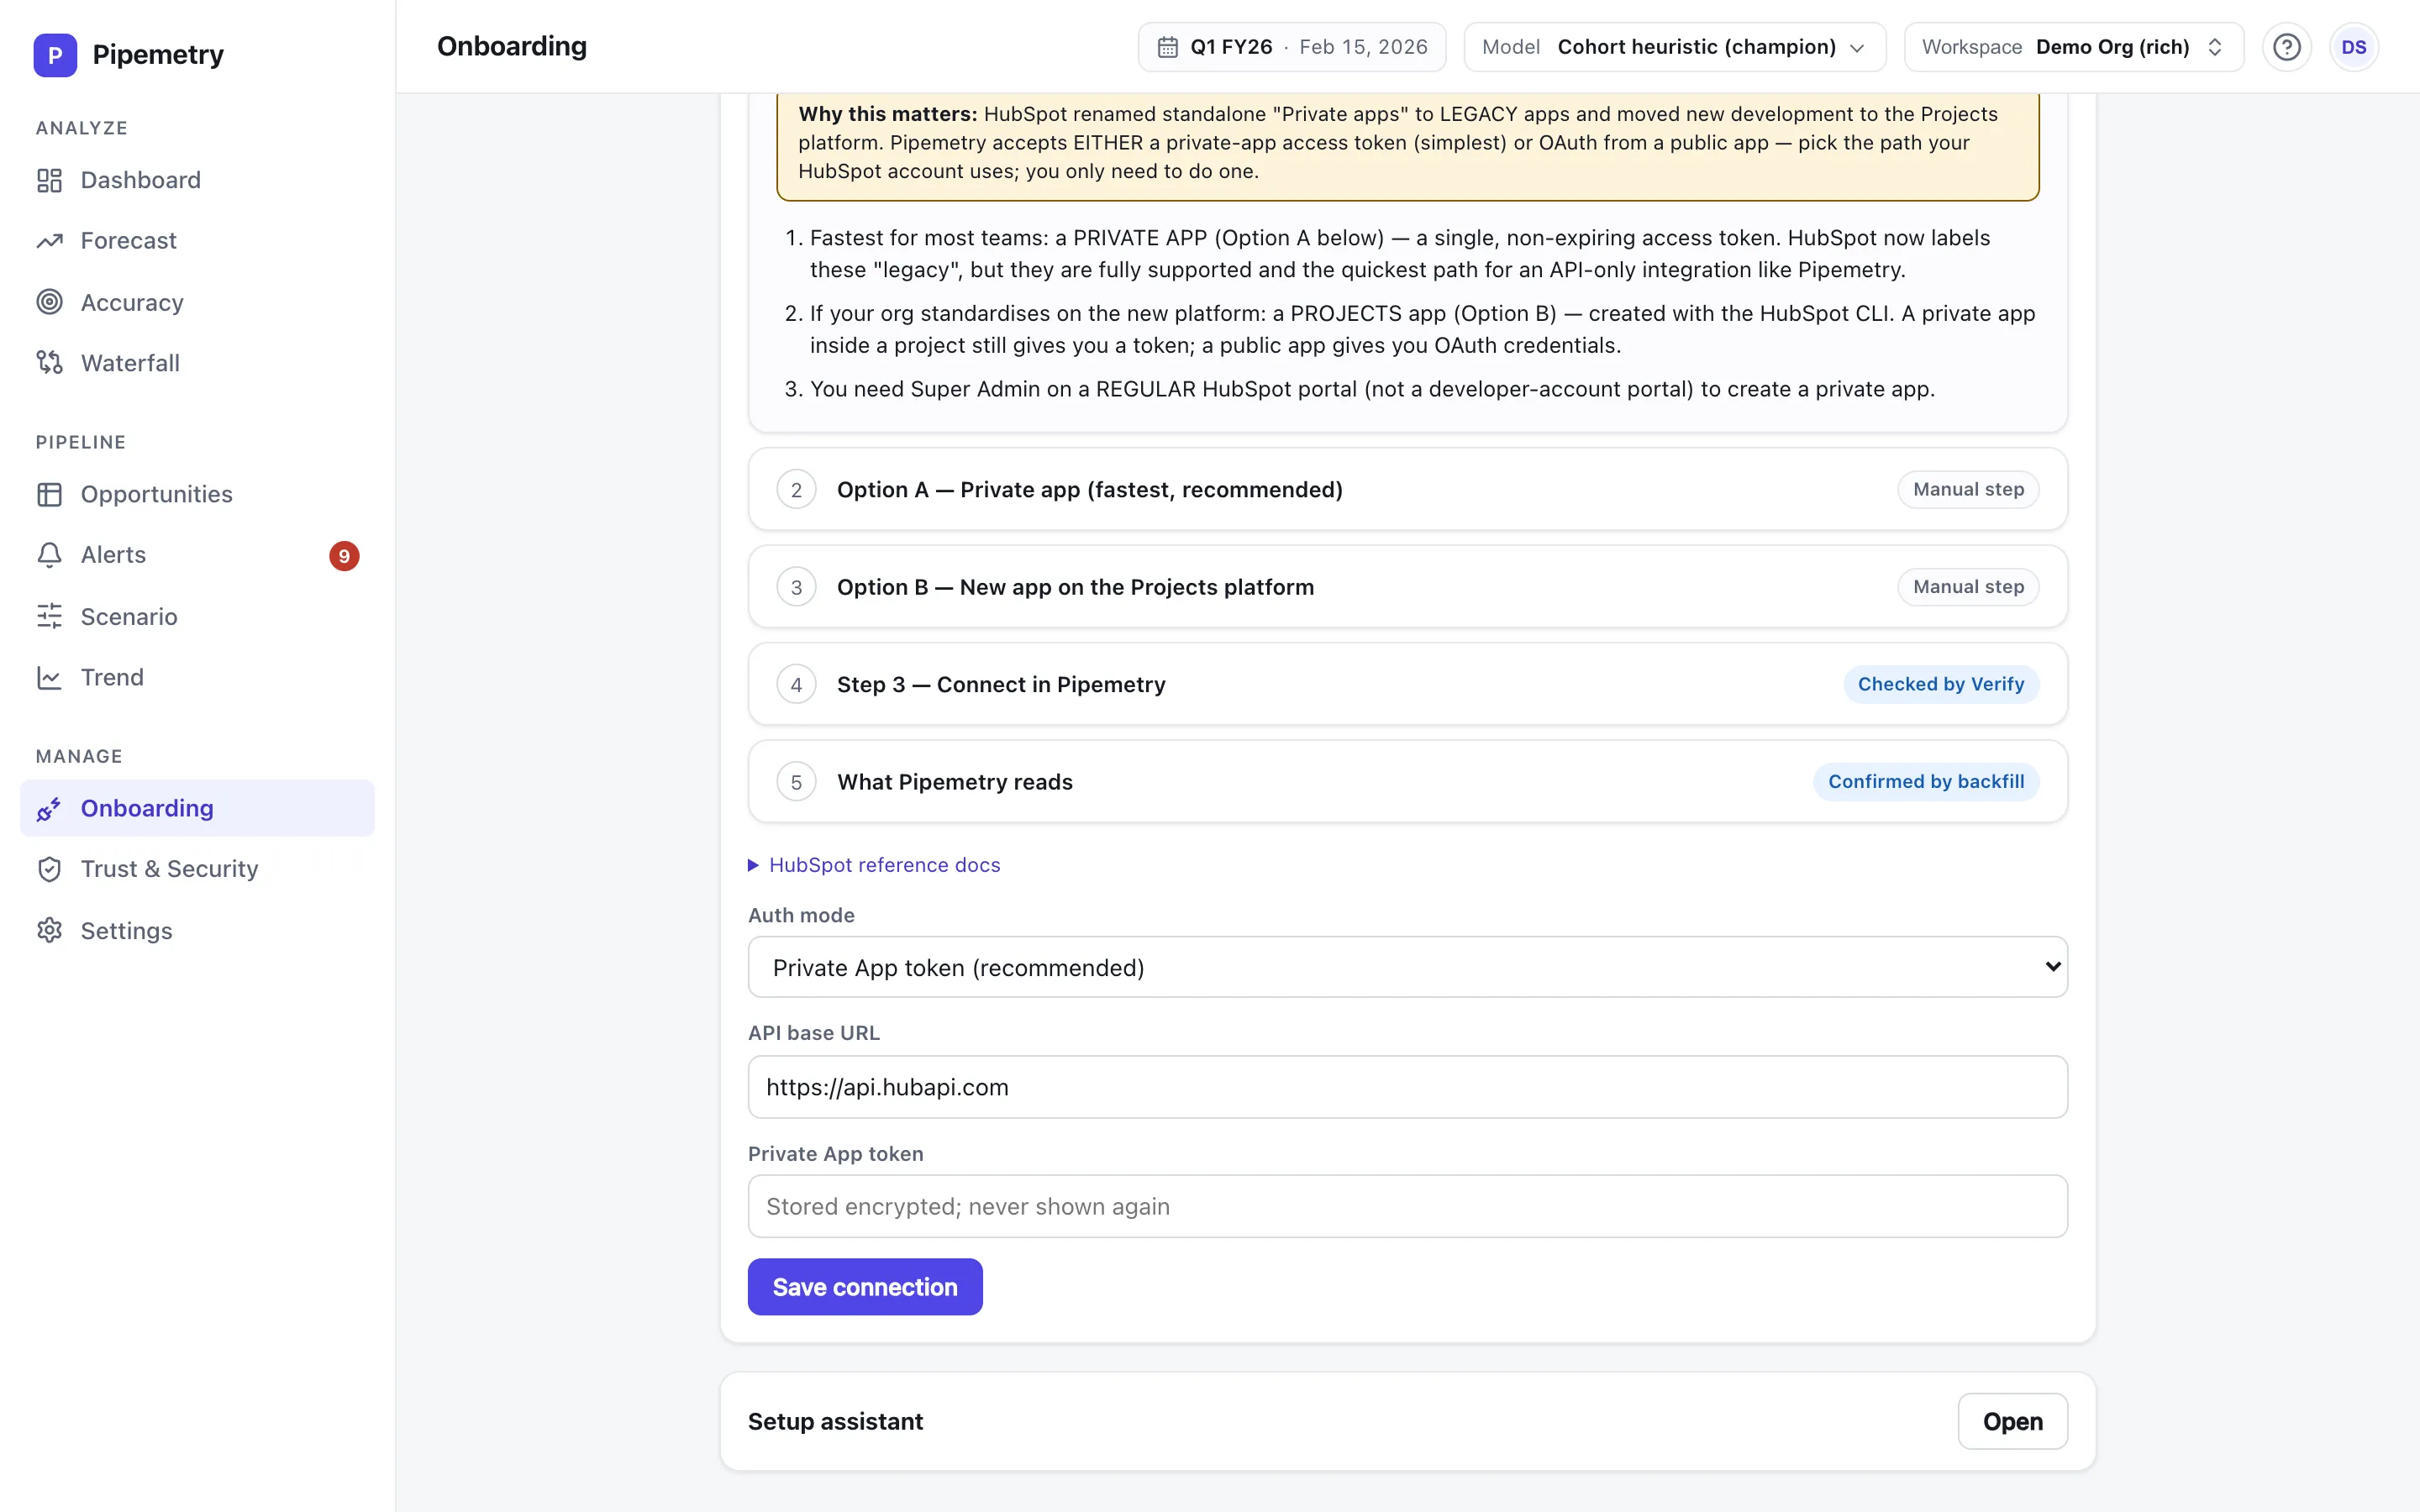The width and height of the screenshot is (2420, 1512).
Task: Expand HubSpot reference docs disclosure
Action: 874,865
